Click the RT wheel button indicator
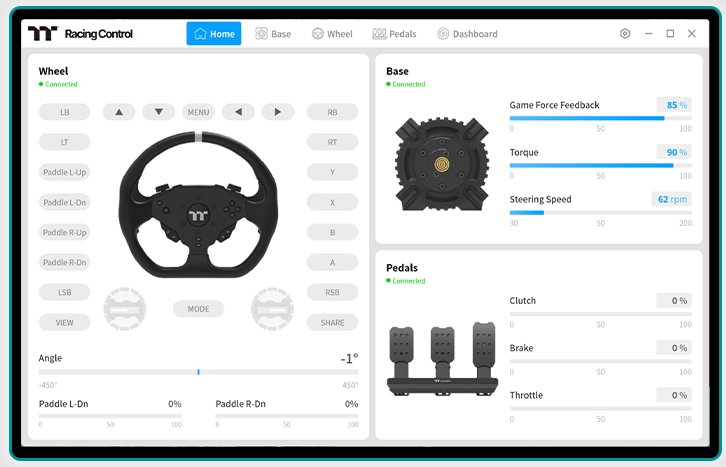Image resolution: width=726 pixels, height=467 pixels. 332,142
